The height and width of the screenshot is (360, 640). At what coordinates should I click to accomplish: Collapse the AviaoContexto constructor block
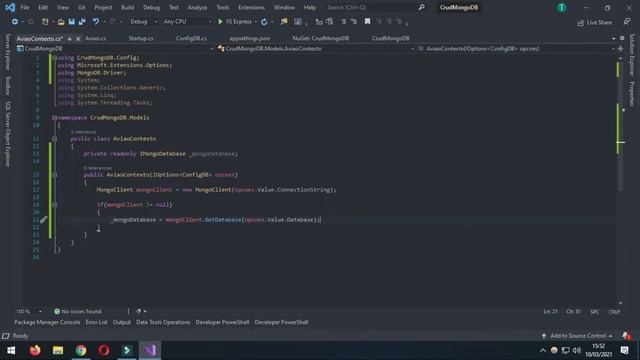pyautogui.click(x=54, y=175)
